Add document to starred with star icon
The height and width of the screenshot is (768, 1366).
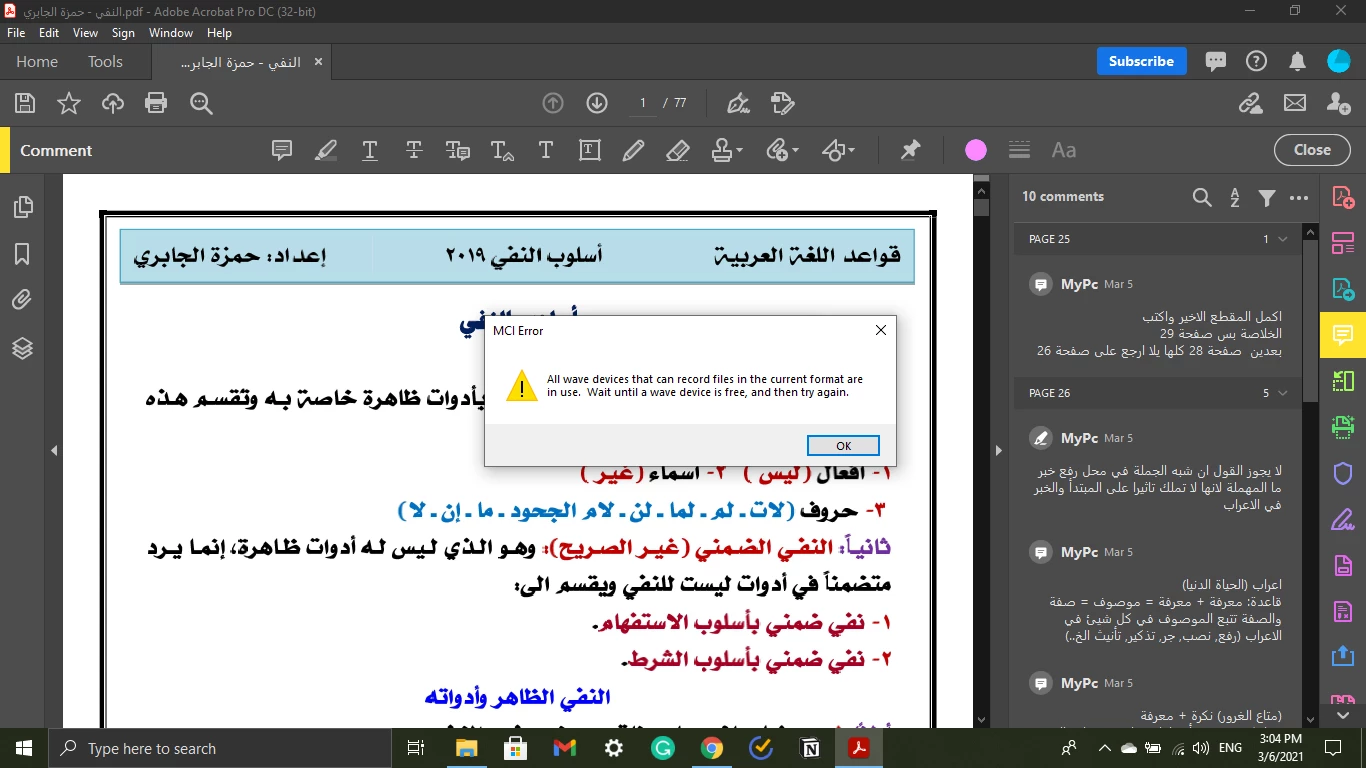(69, 103)
